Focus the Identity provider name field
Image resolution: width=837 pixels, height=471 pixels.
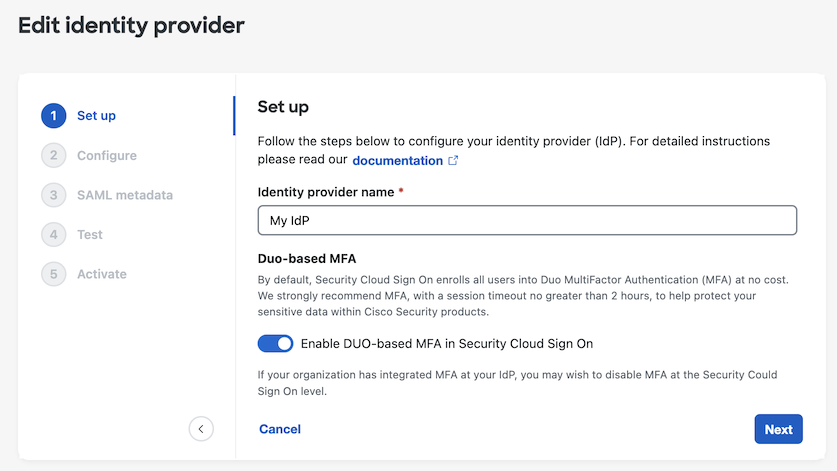527,220
